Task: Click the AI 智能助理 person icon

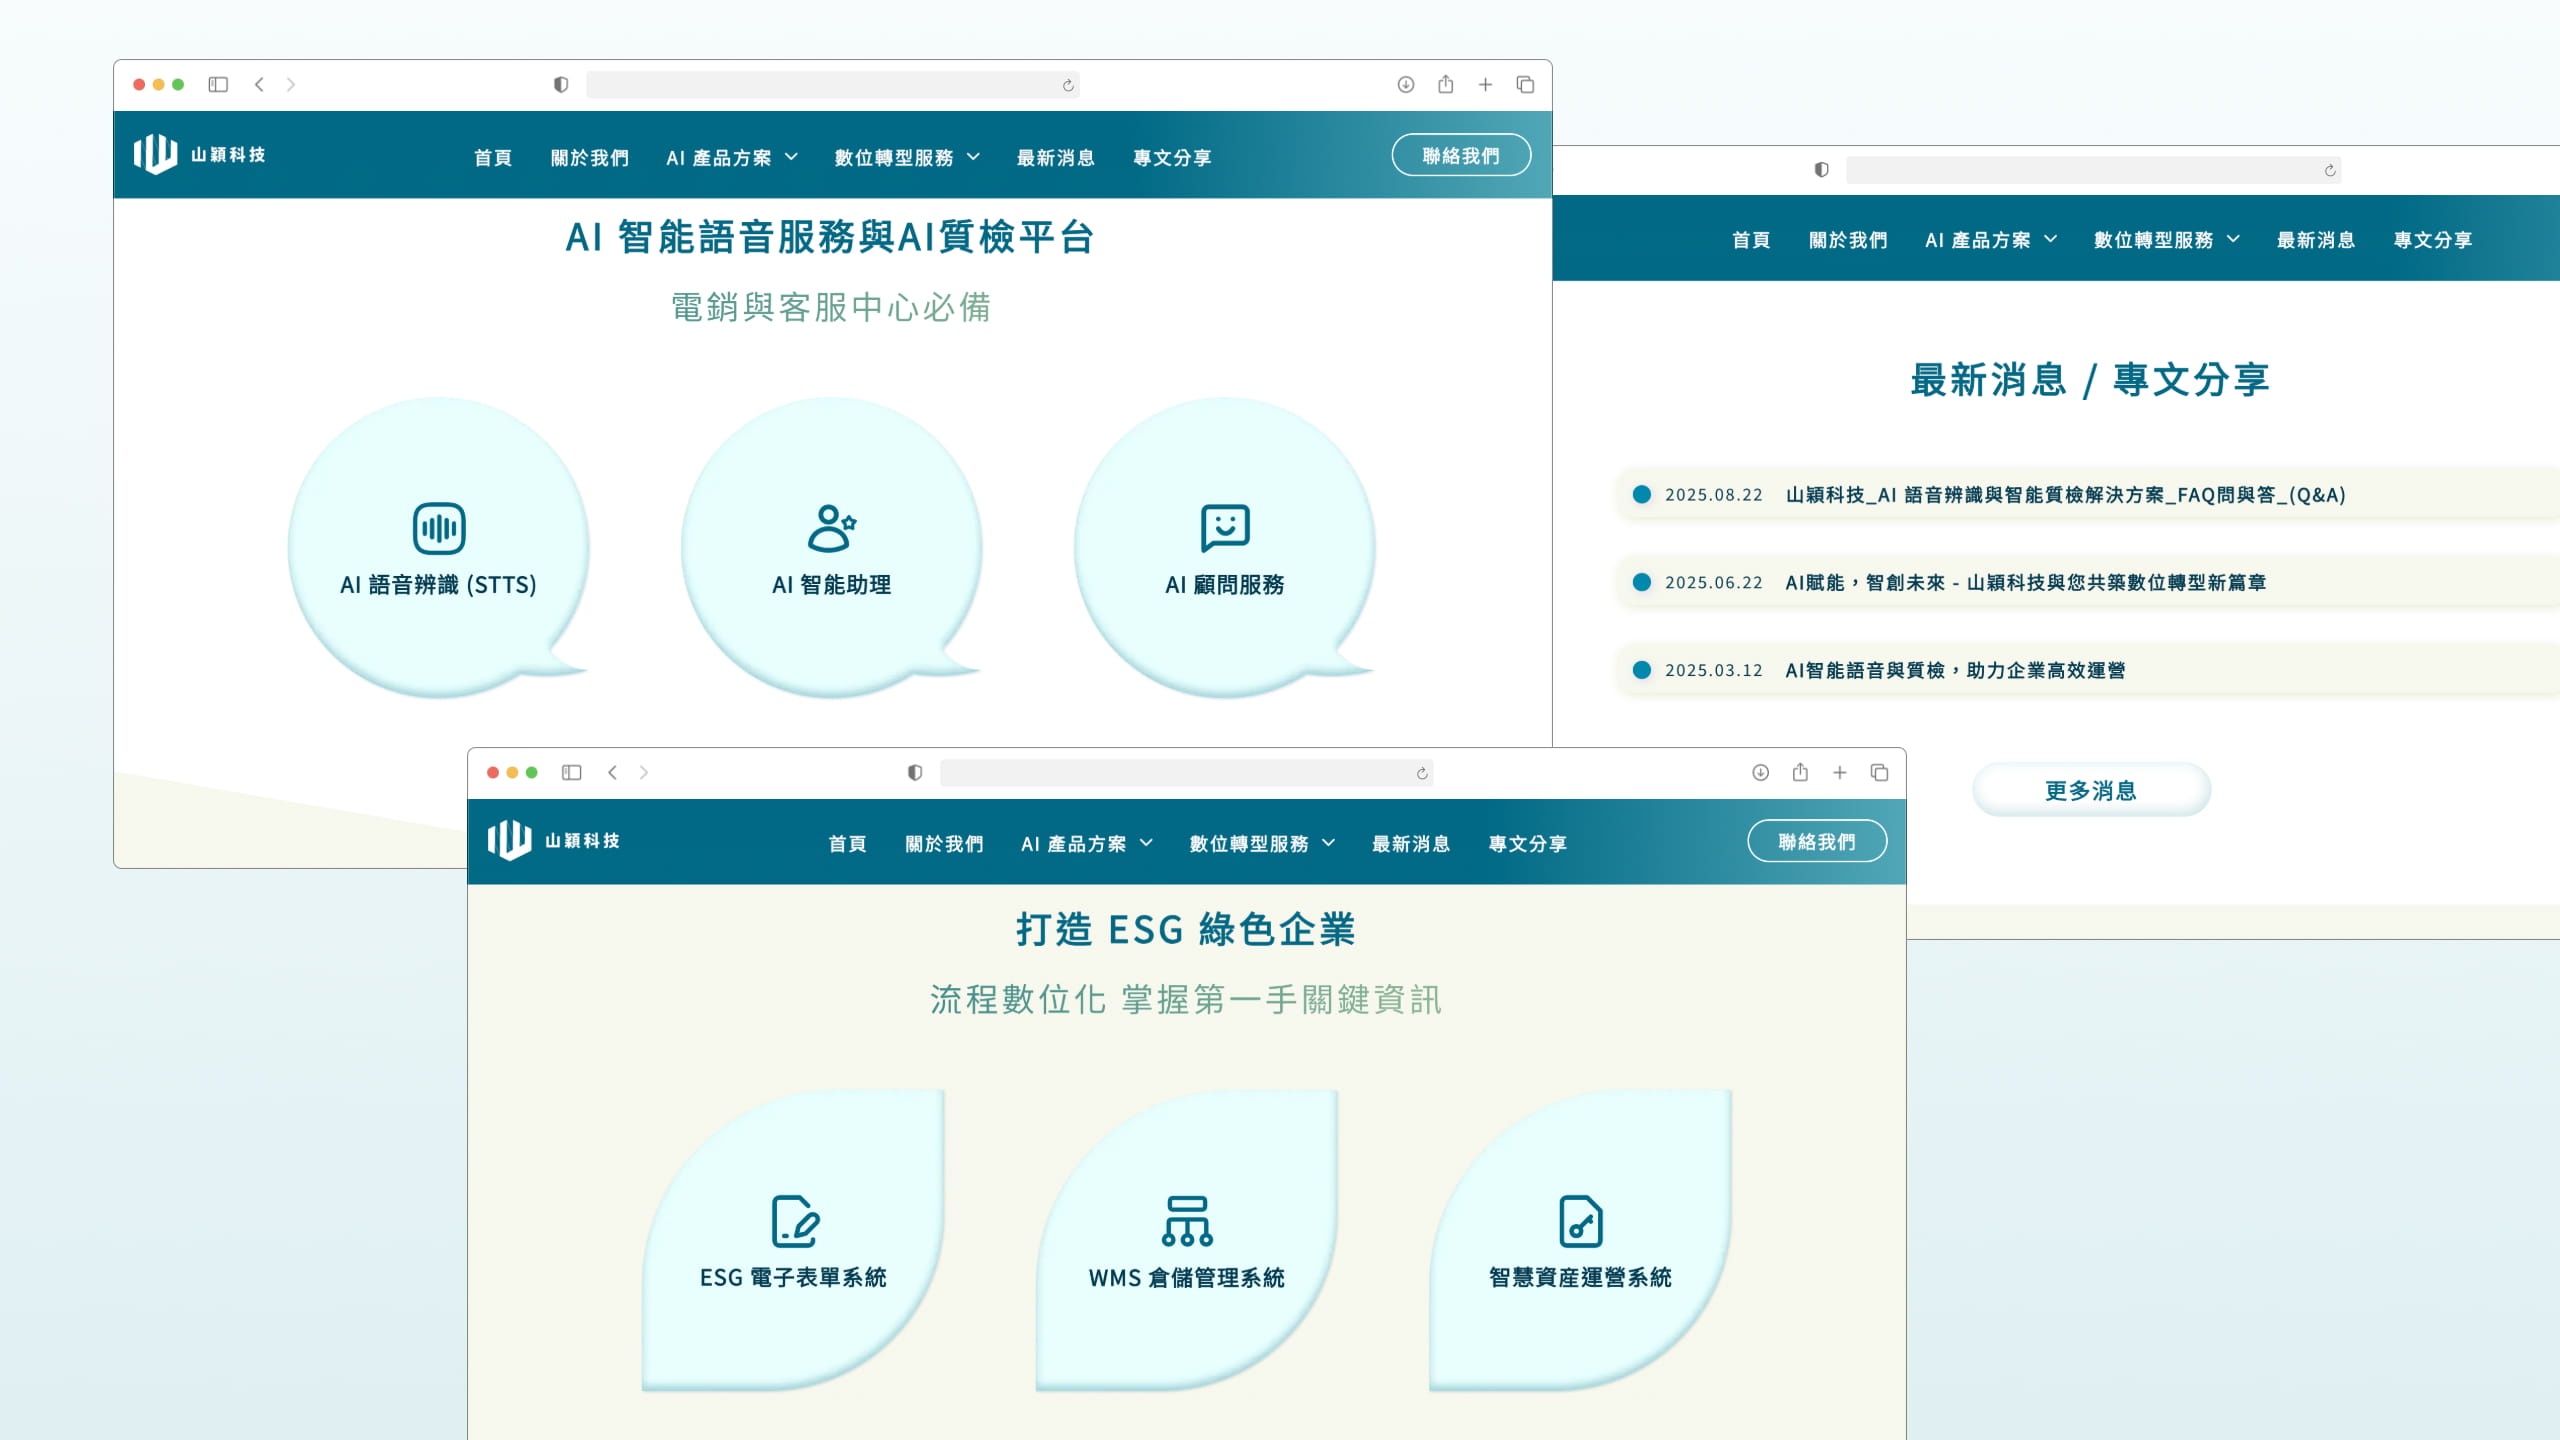Action: [831, 527]
